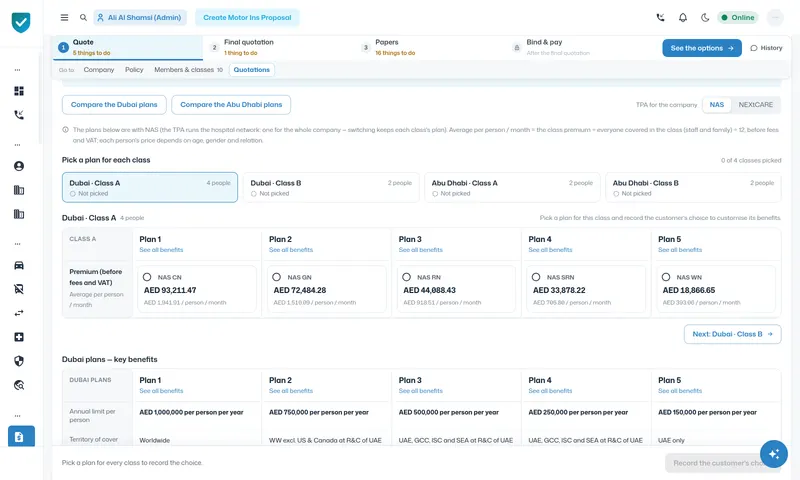Click Compare the Abu Dhabi plans button

click(231, 105)
